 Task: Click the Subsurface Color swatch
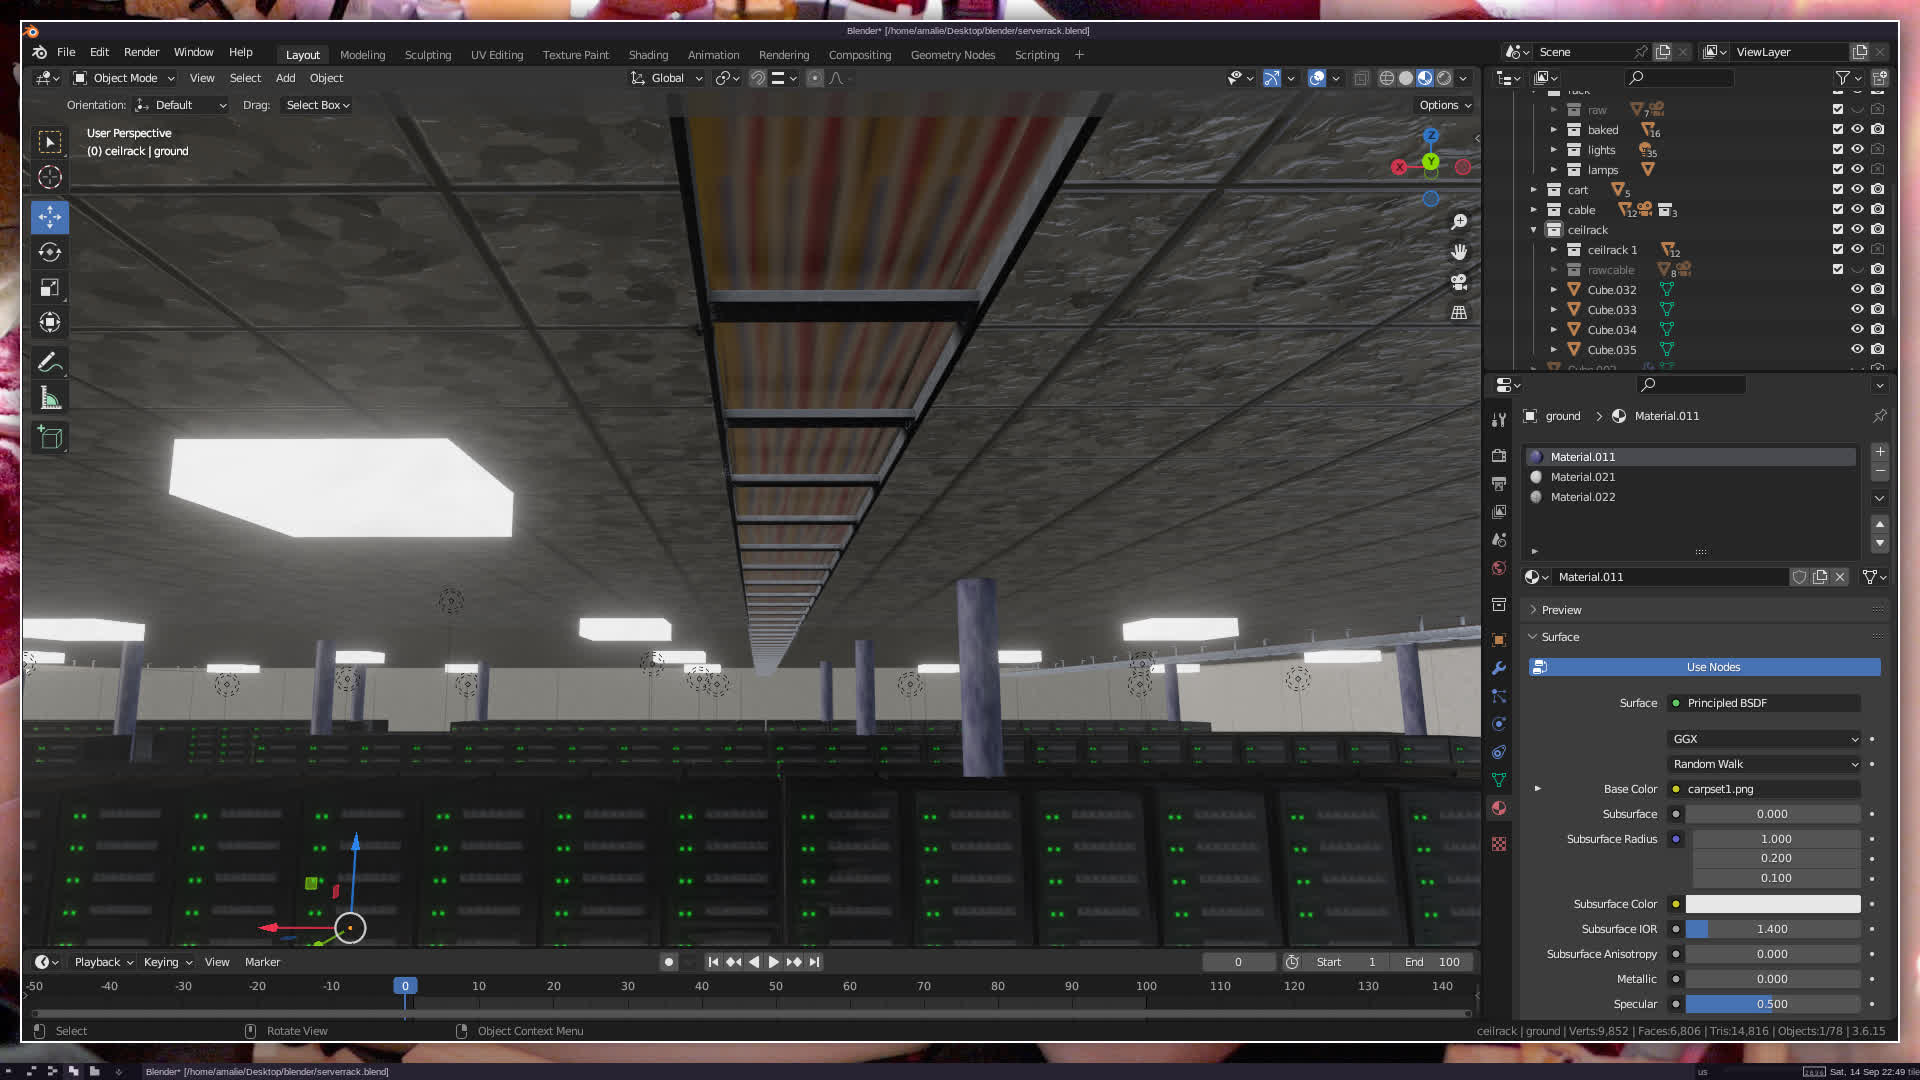click(x=1772, y=904)
